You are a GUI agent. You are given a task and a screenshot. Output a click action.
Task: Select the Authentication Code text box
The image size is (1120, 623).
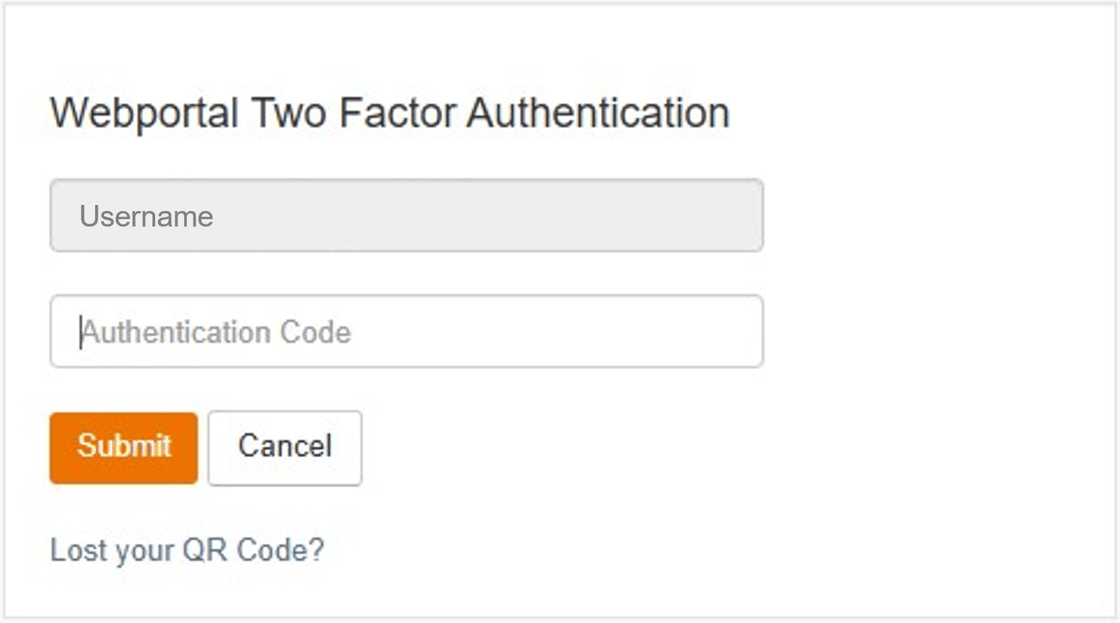click(406, 331)
